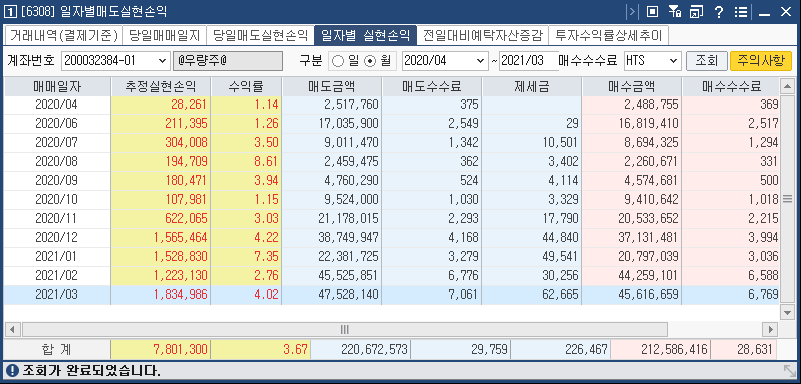Open the list menu icon in title bar
The width and height of the screenshot is (801, 384).
click(740, 12)
